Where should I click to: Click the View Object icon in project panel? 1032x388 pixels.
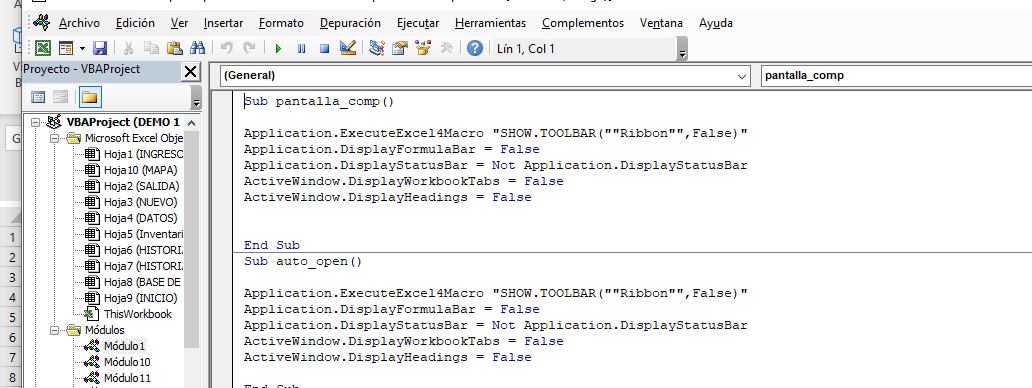(x=61, y=97)
